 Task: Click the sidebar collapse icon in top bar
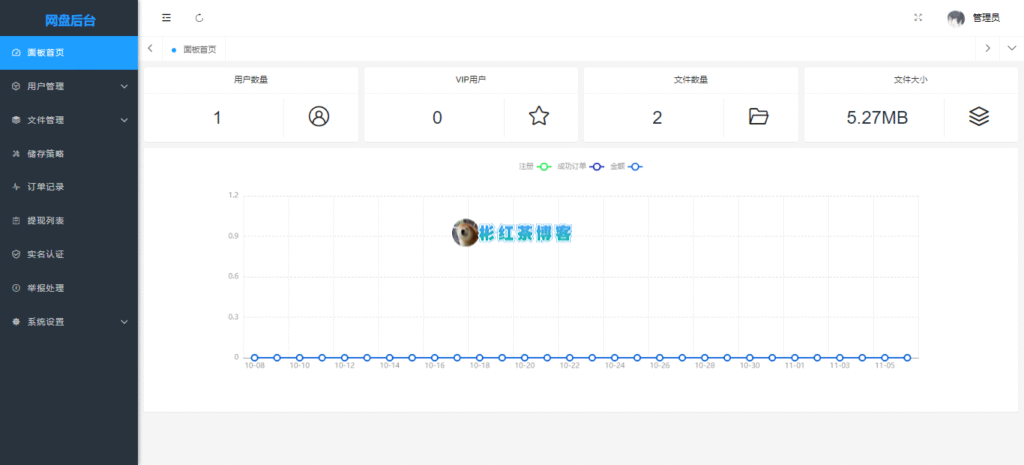(x=166, y=18)
